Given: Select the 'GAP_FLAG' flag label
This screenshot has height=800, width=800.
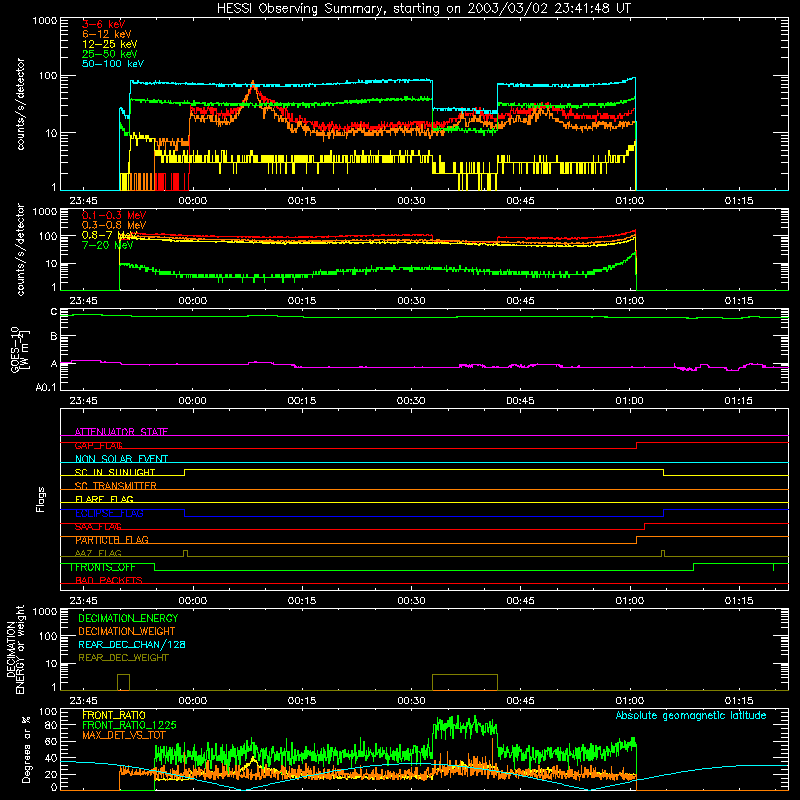Looking at the screenshot, I should click(98, 445).
